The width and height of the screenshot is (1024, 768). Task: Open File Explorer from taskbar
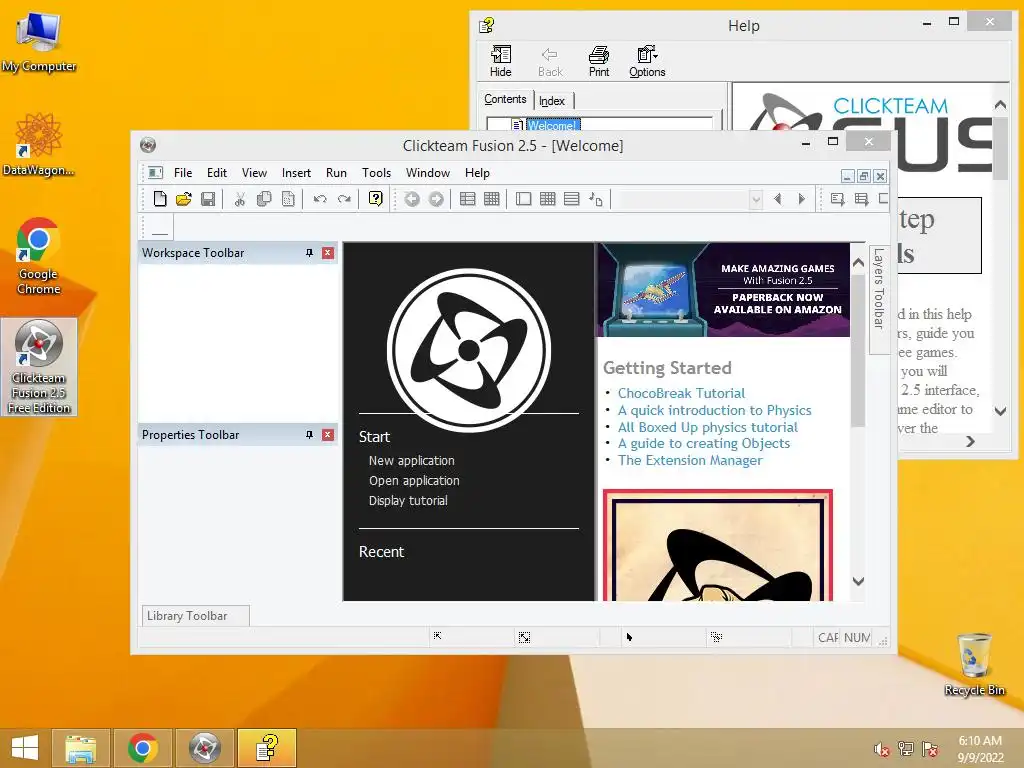[x=81, y=748]
